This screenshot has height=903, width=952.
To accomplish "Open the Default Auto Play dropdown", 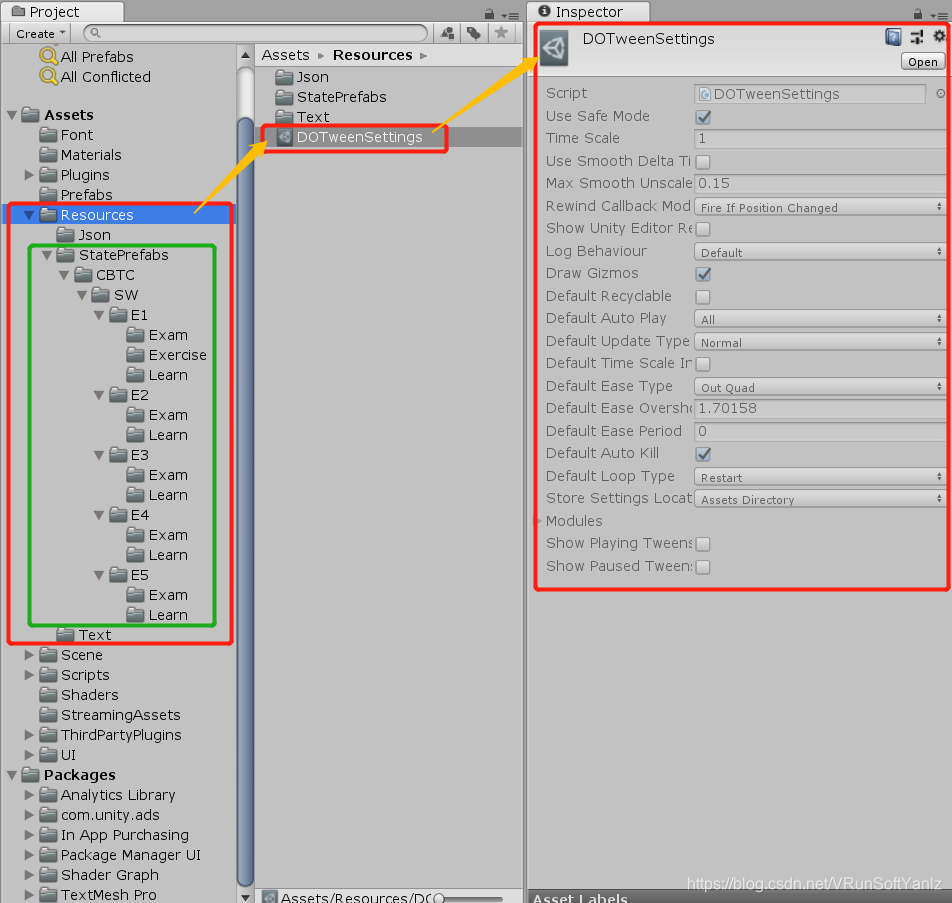I will click(820, 319).
